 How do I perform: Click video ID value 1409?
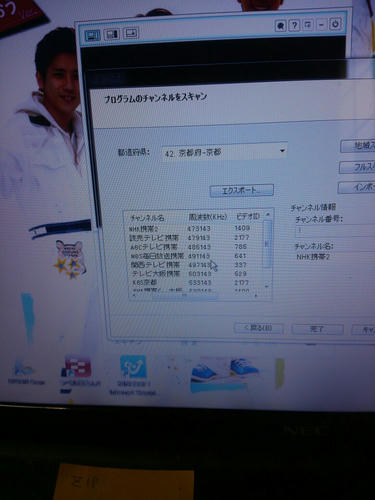242,228
